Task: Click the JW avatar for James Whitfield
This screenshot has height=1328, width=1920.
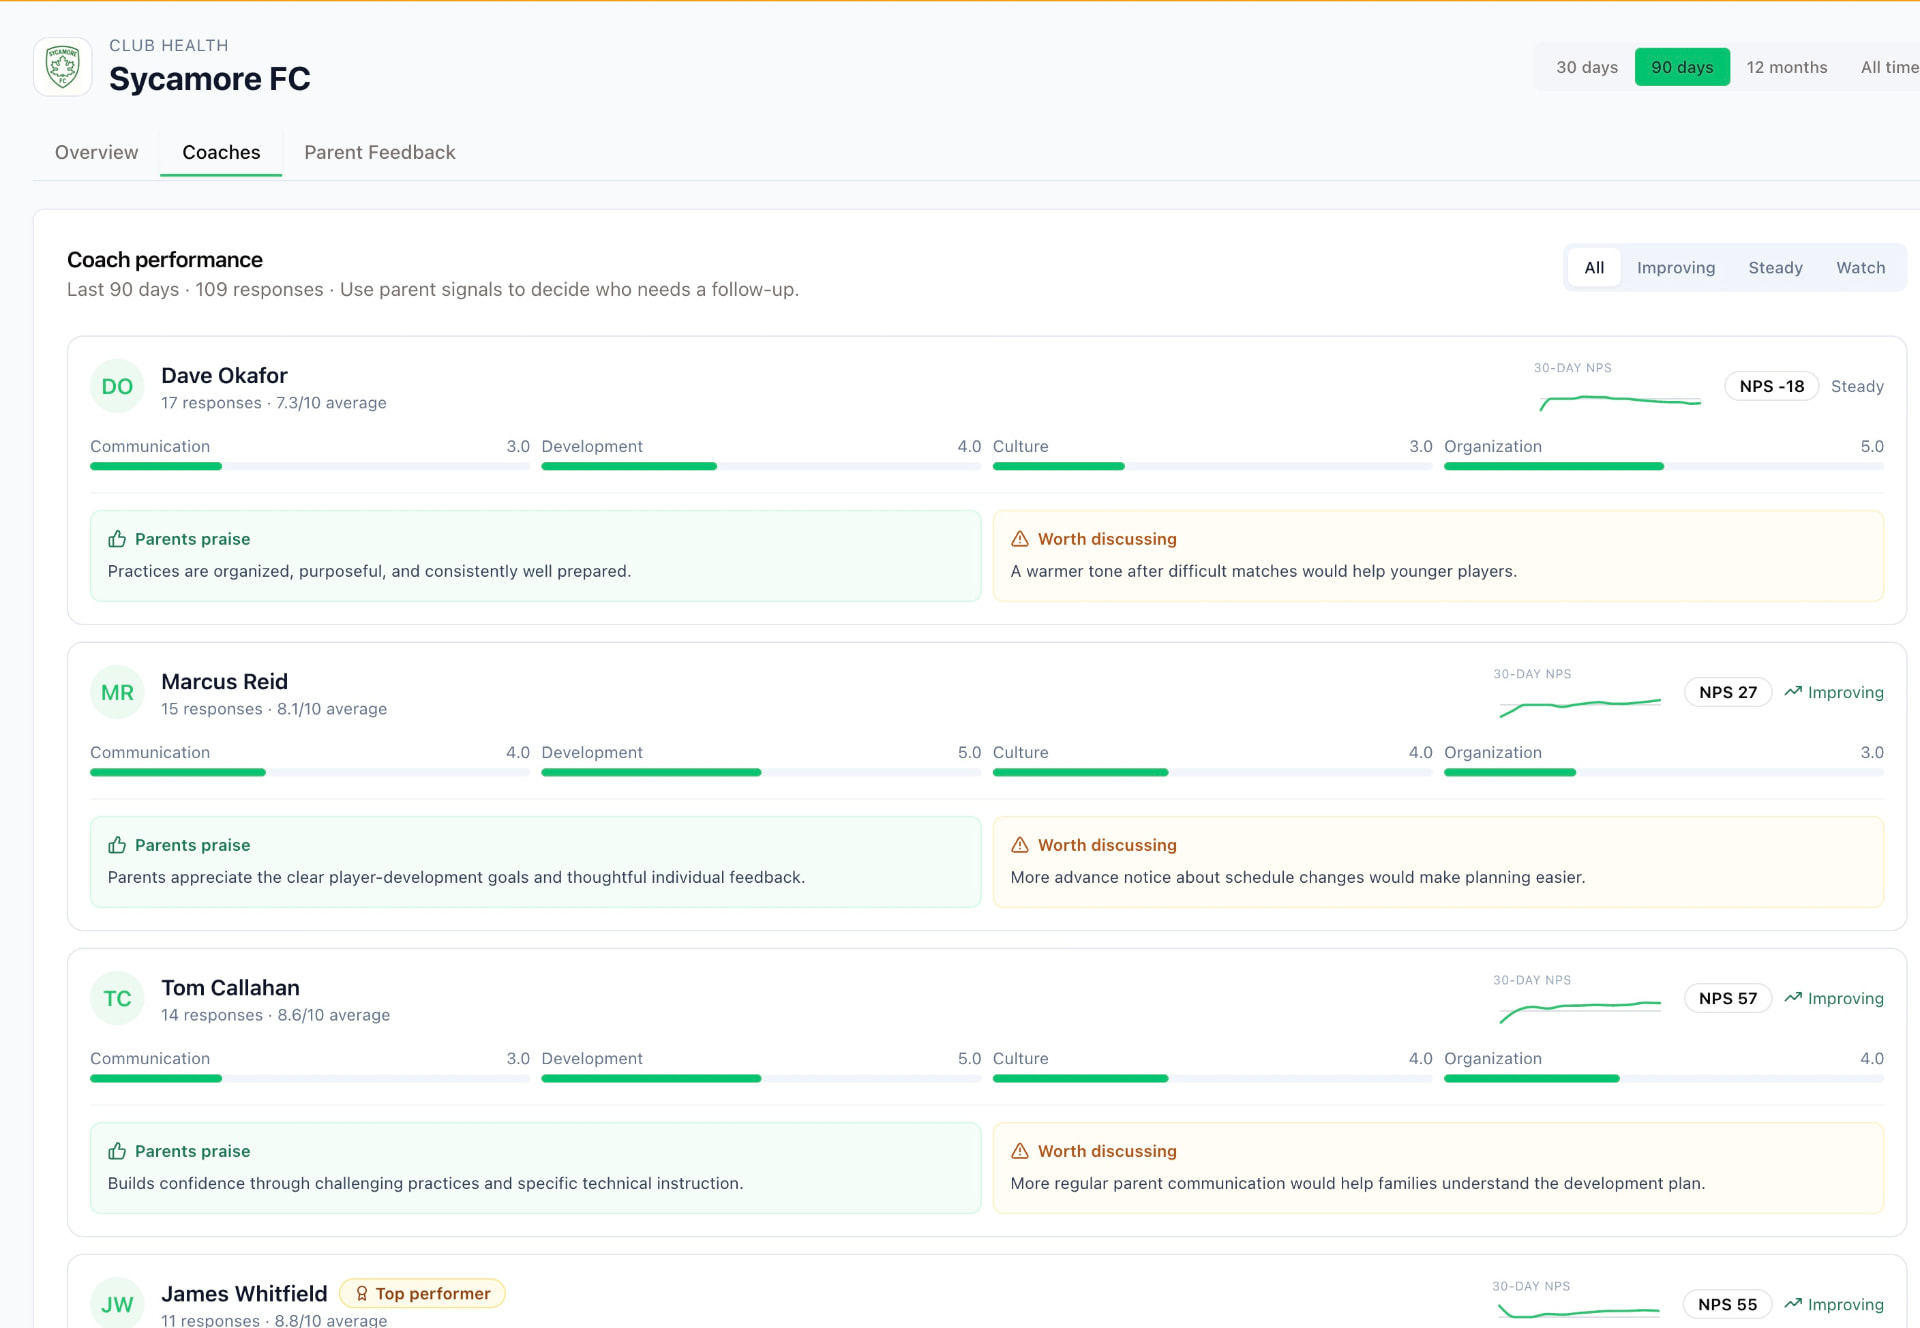Action: click(x=117, y=1303)
